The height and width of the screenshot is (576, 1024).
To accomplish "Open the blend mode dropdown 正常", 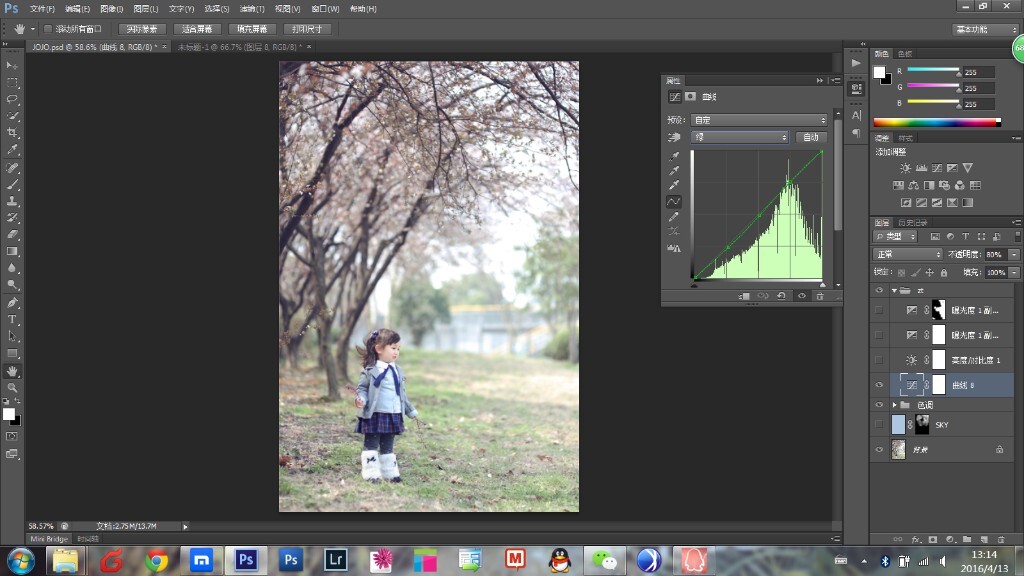I will click(x=907, y=254).
